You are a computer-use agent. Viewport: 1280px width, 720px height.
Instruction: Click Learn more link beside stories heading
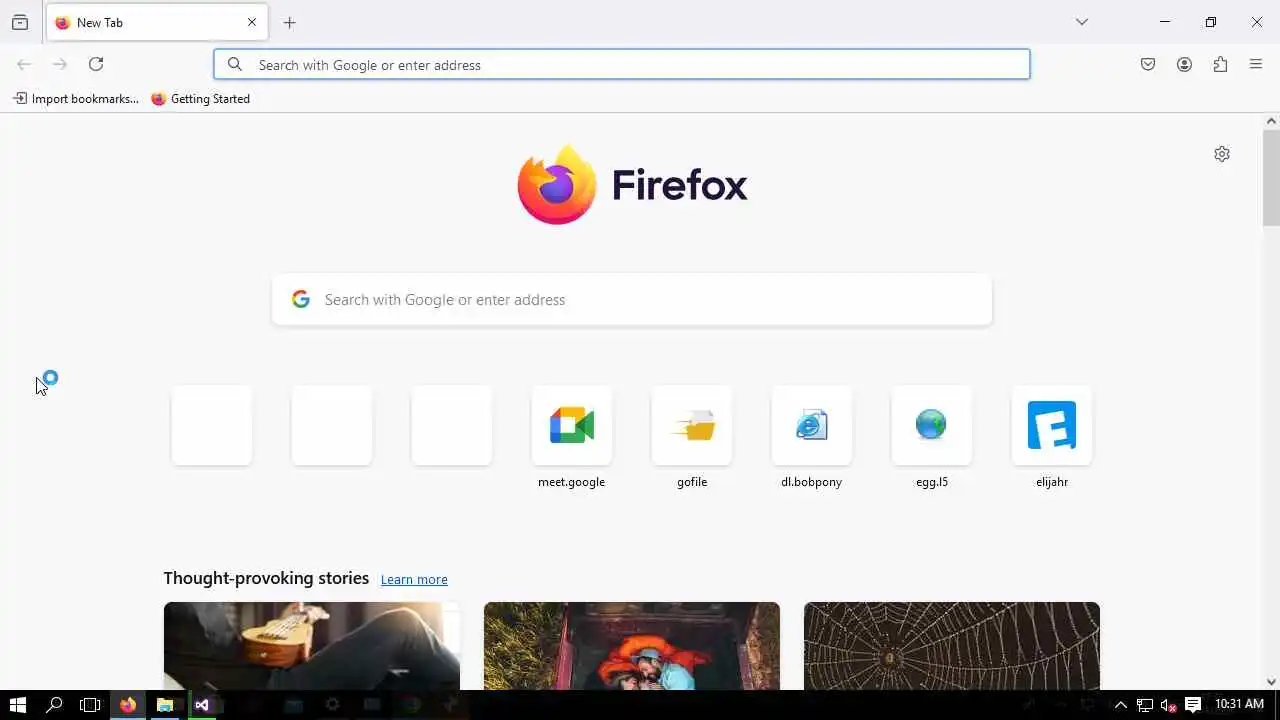tap(414, 579)
